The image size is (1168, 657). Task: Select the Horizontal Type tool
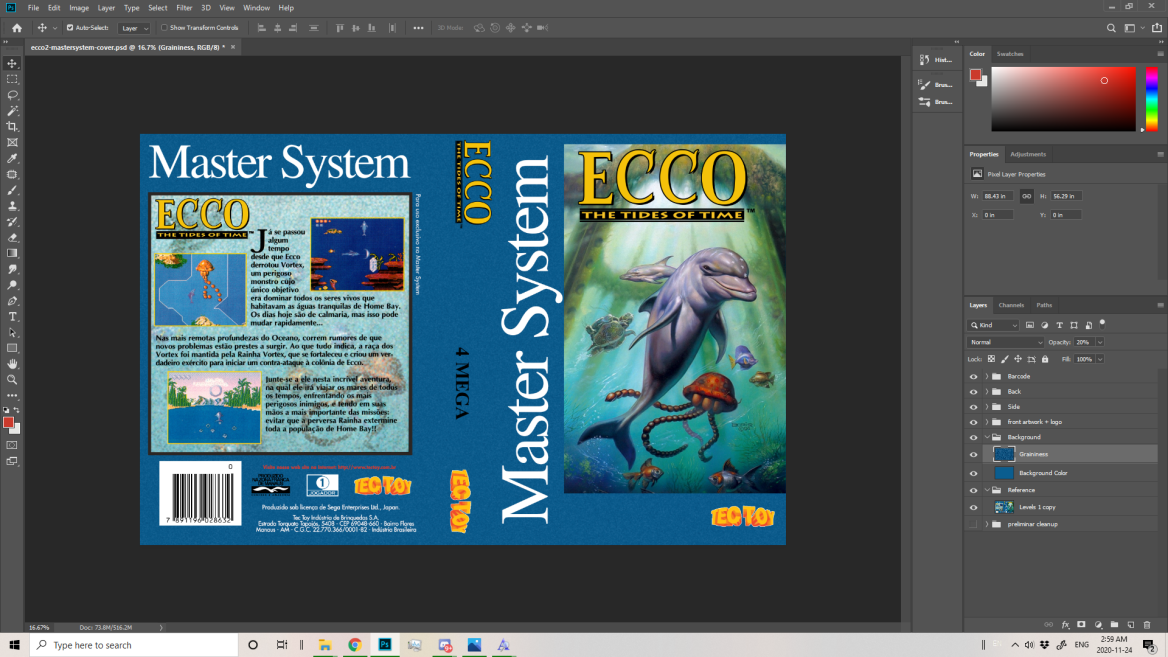13,316
